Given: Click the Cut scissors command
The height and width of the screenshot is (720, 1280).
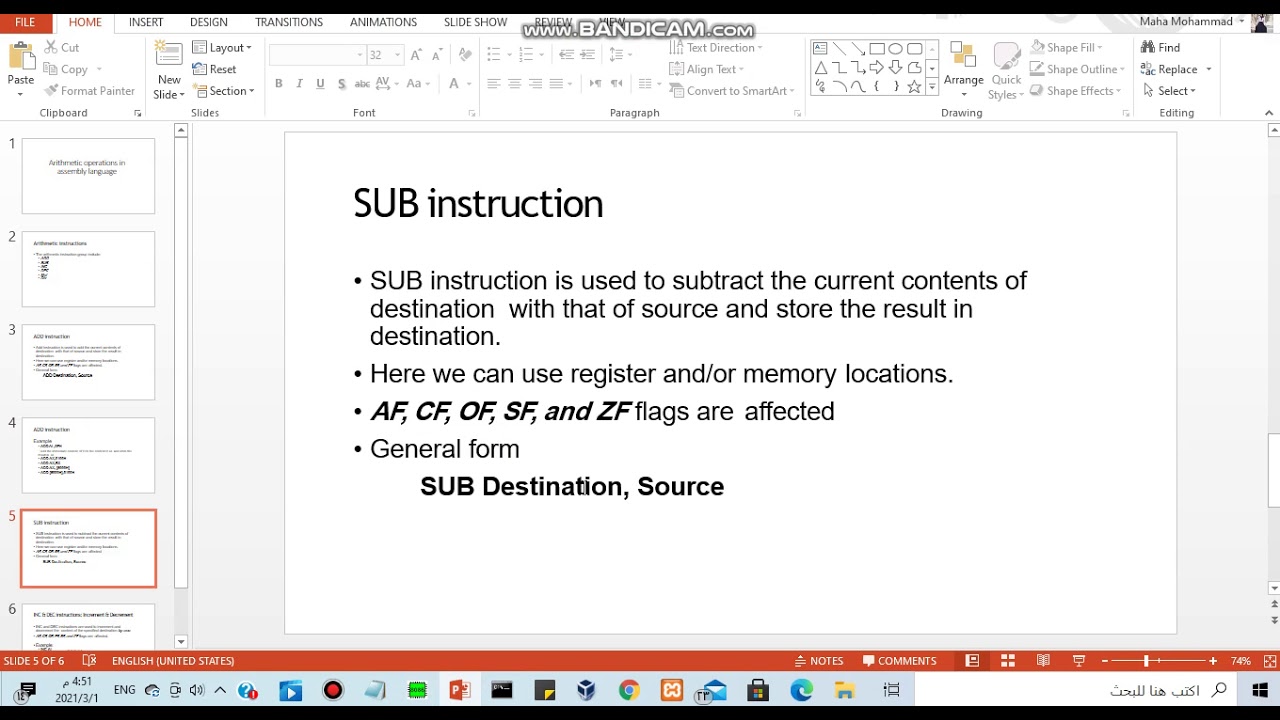Looking at the screenshot, I should [x=61, y=47].
